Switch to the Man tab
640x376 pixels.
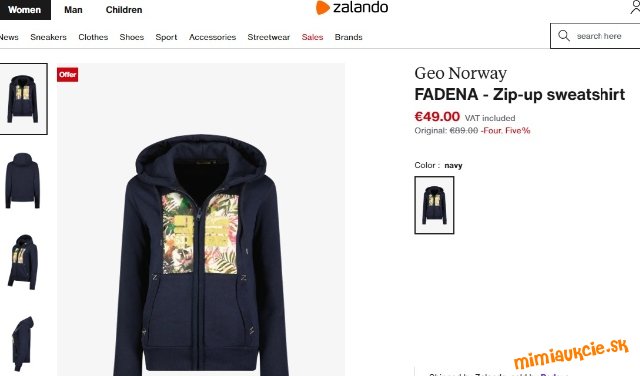click(73, 10)
